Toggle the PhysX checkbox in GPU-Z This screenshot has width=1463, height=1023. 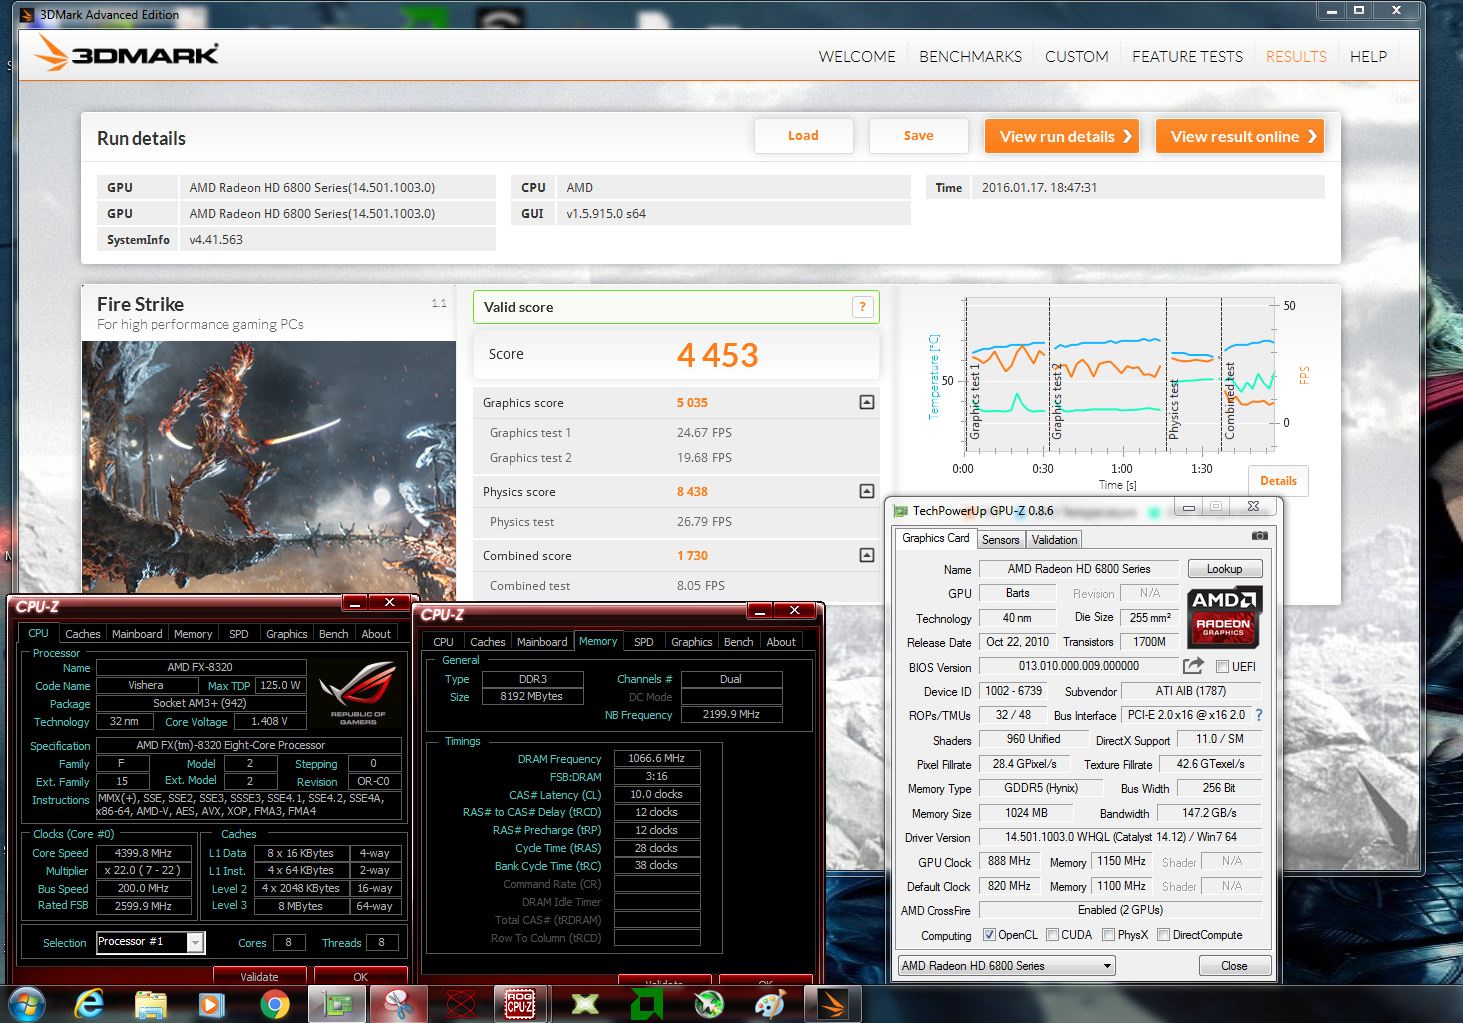pyautogui.click(x=1108, y=935)
